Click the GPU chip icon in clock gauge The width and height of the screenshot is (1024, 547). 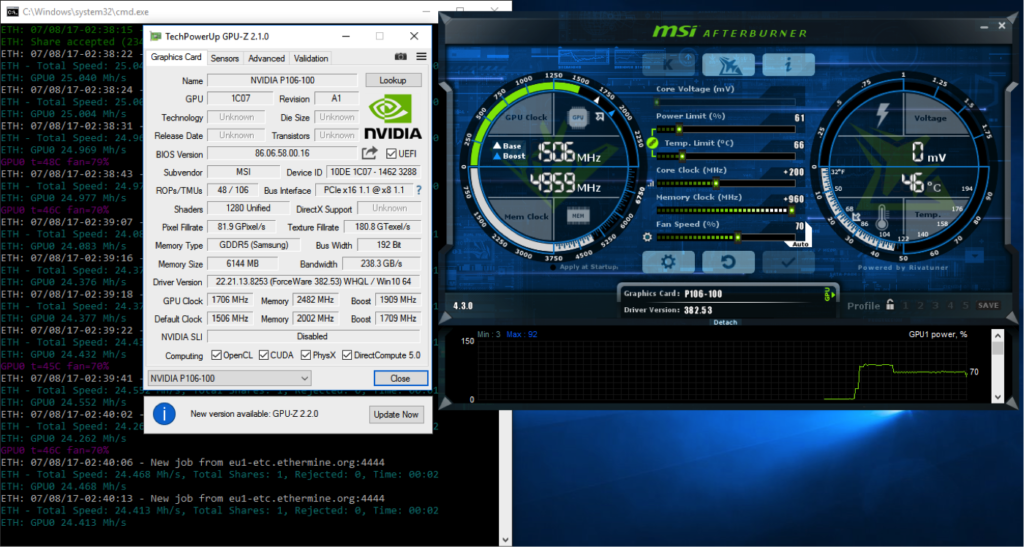tap(578, 117)
